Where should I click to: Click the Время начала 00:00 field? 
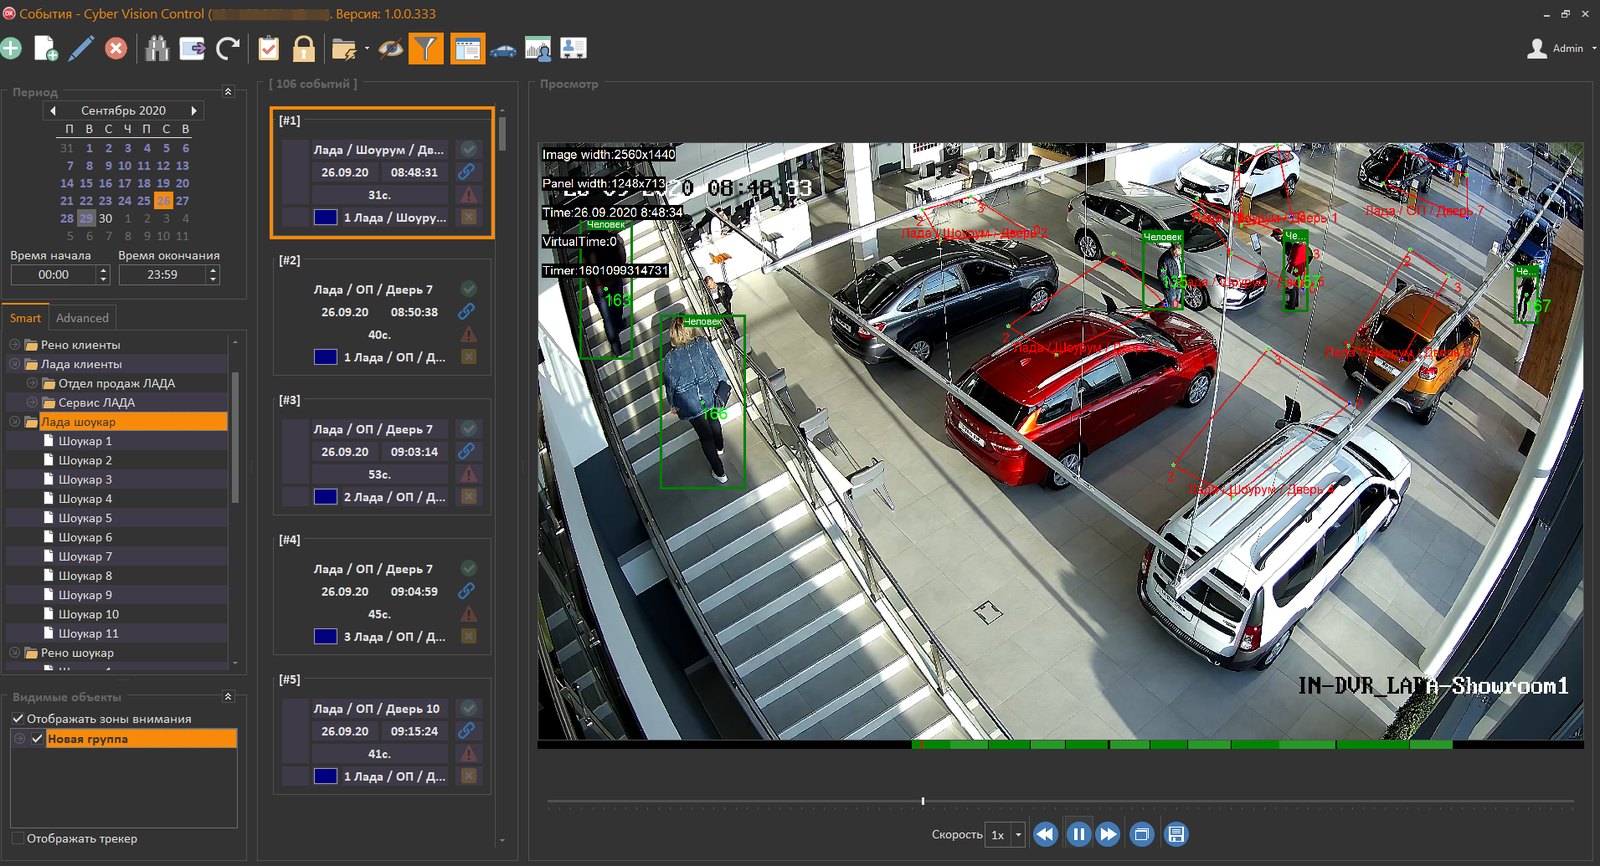(x=54, y=275)
